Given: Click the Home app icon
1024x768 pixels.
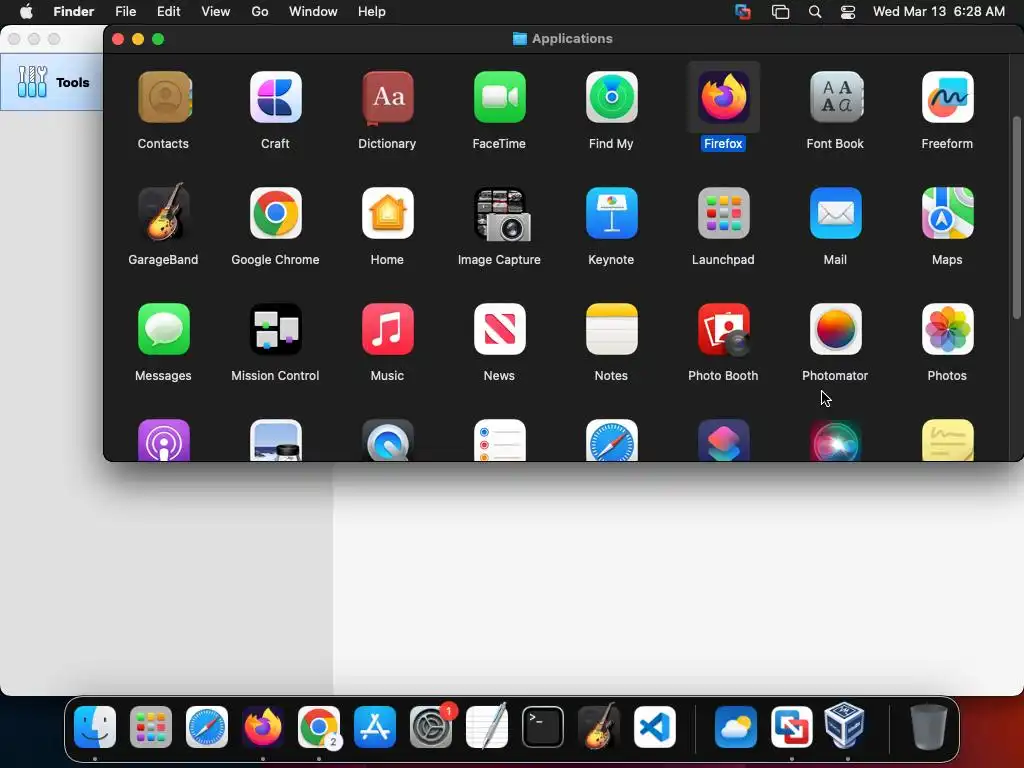Looking at the screenshot, I should [387, 213].
